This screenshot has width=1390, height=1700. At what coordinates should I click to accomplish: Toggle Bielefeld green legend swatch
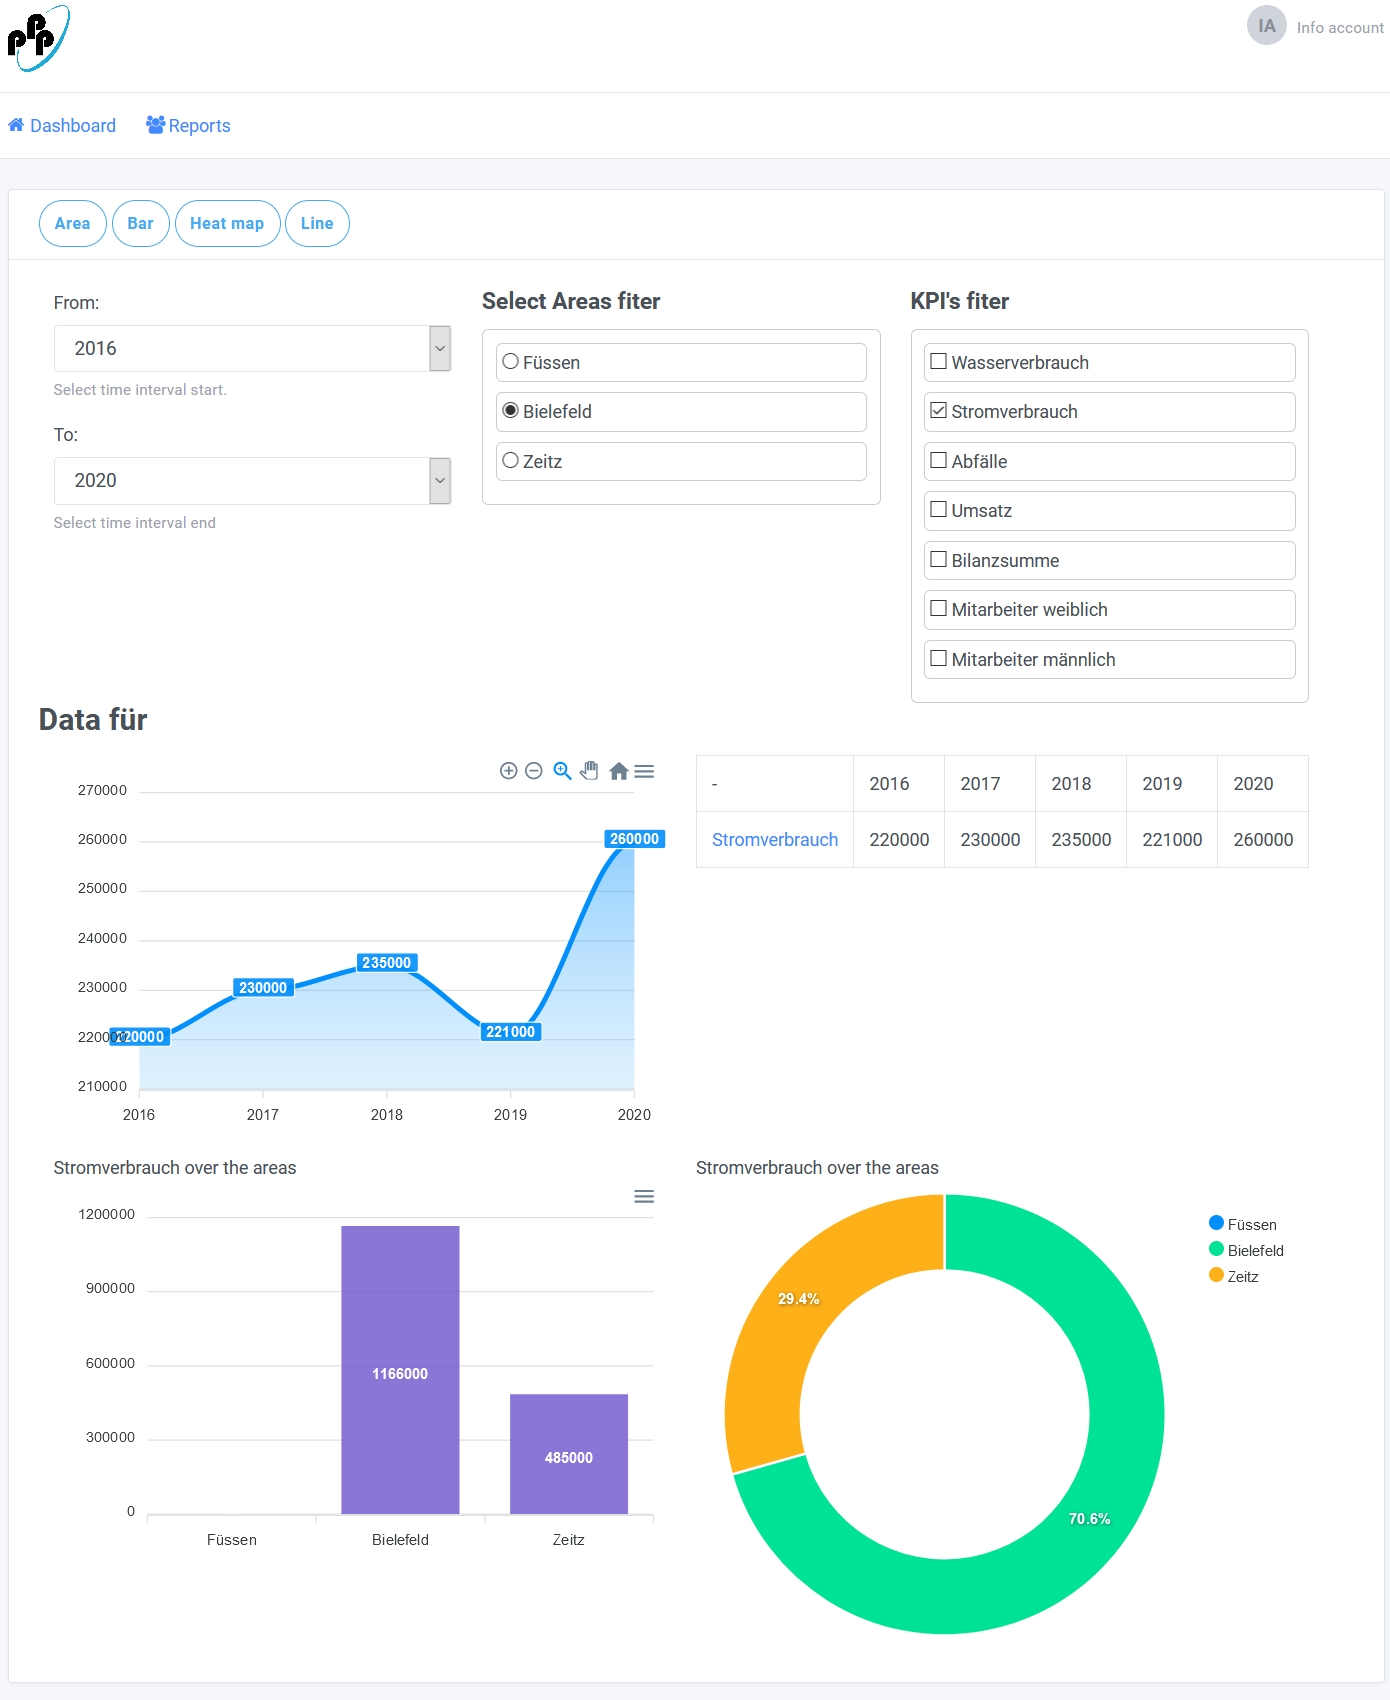point(1216,1249)
